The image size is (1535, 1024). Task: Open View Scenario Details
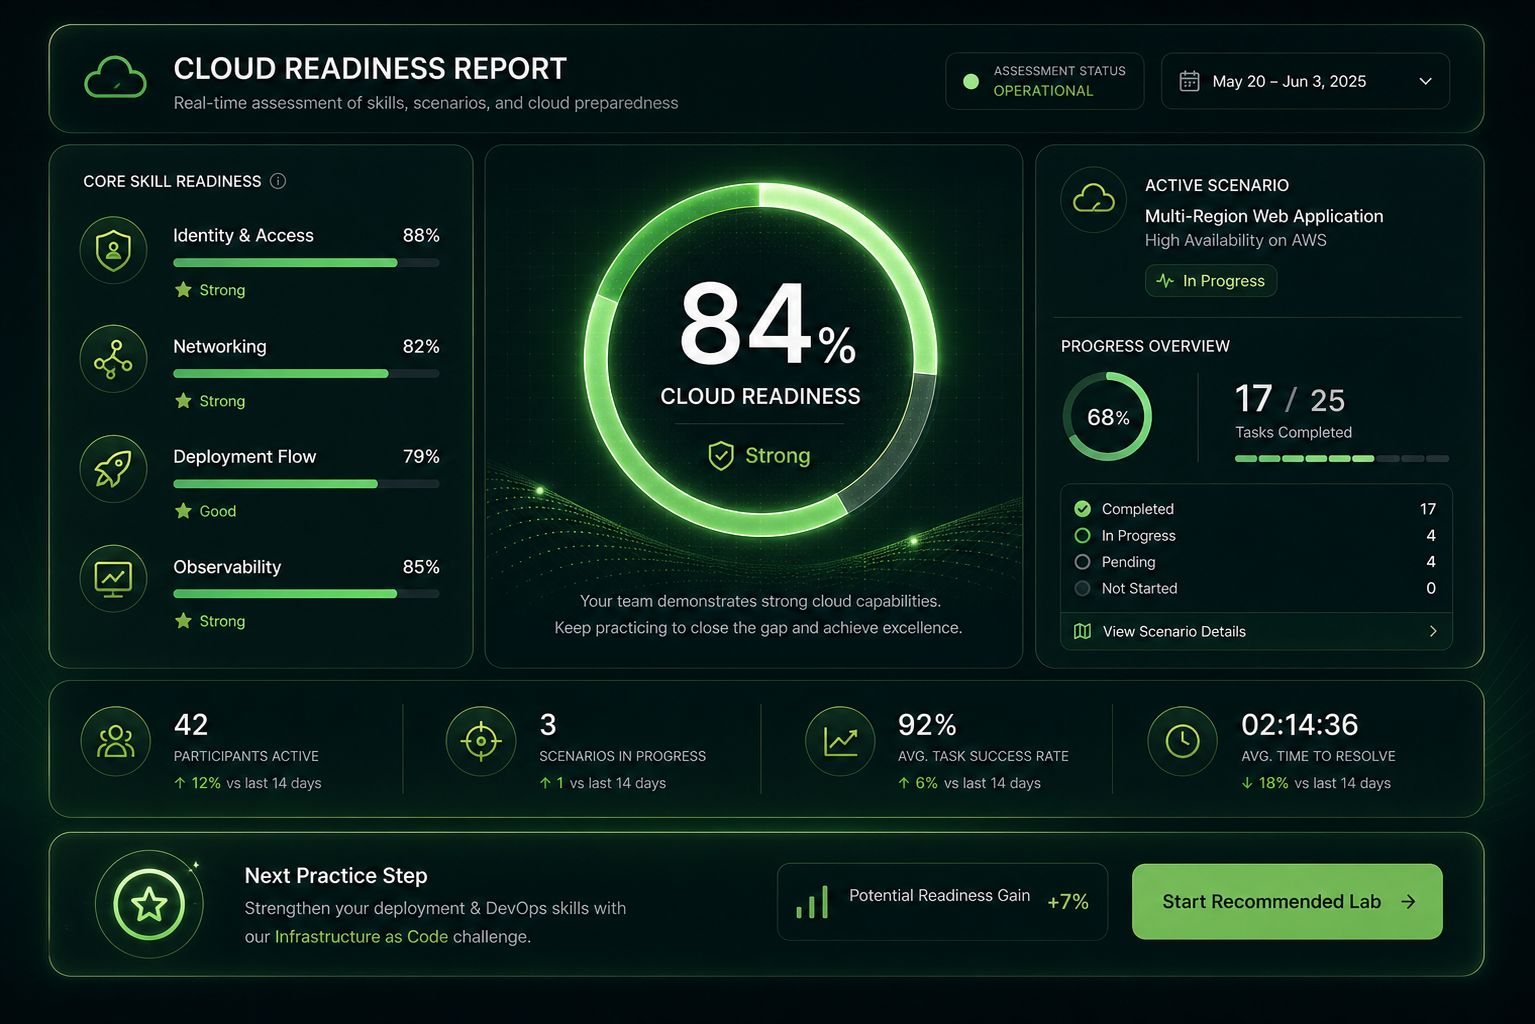(x=1256, y=631)
